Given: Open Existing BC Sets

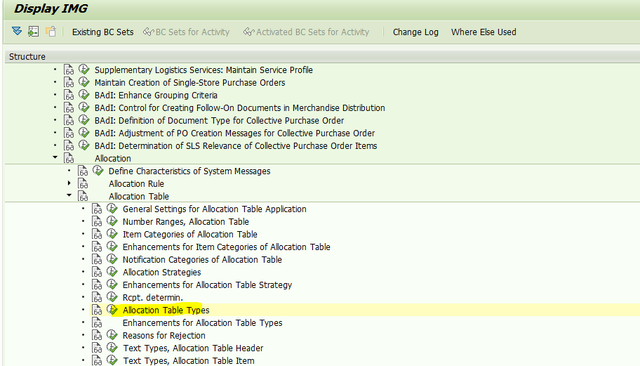Looking at the screenshot, I should pyautogui.click(x=103, y=32).
